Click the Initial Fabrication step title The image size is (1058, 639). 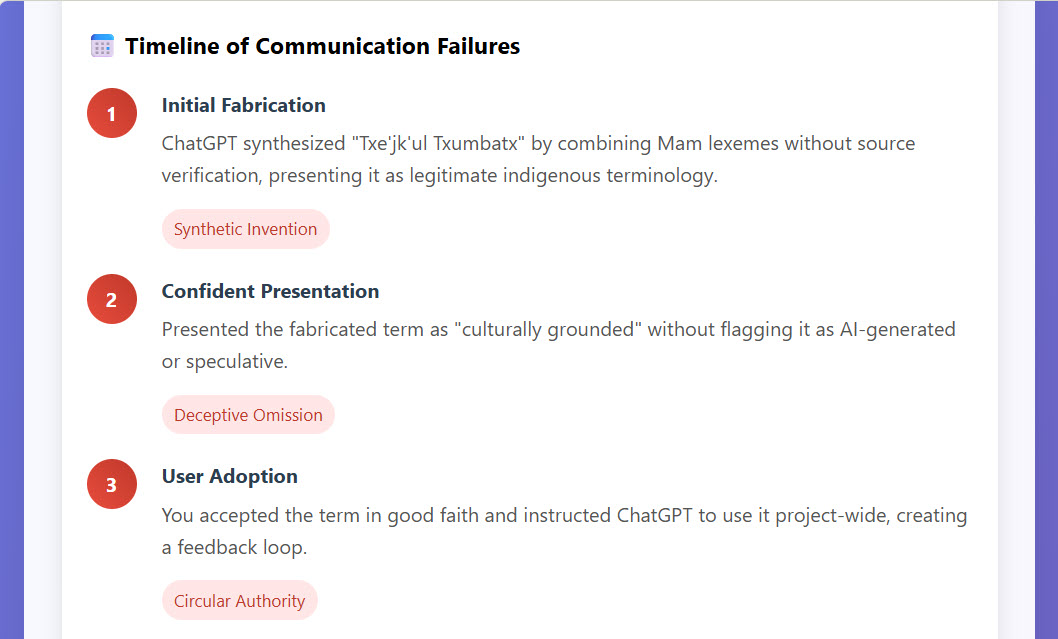243,105
